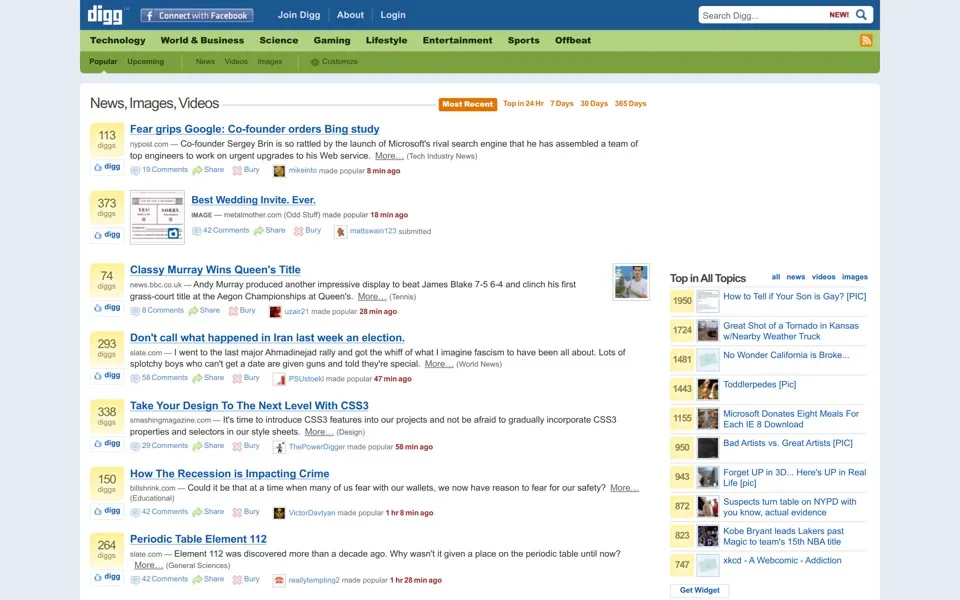
Task: Switch to the Upcoming tab
Action: pos(146,62)
